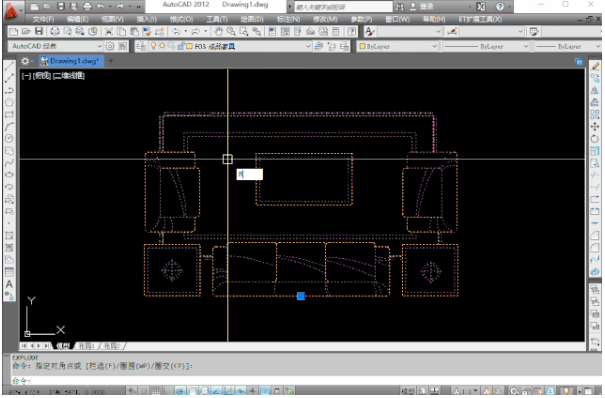
Task: Select the Line draw tool
Action: click(9, 66)
